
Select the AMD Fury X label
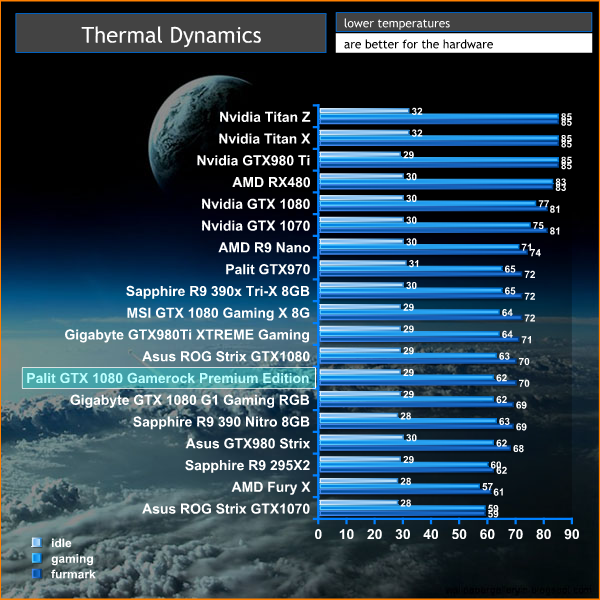[x=271, y=487]
